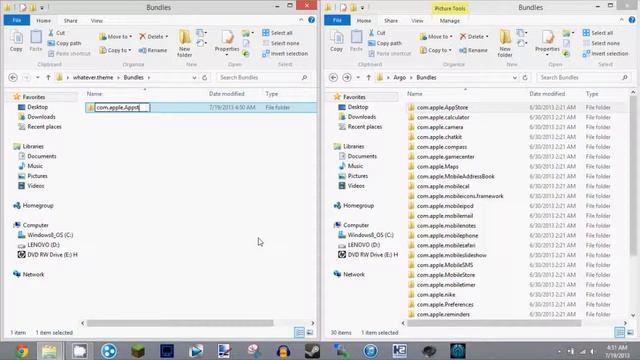Open Google Chrome from the taskbar

[22, 351]
